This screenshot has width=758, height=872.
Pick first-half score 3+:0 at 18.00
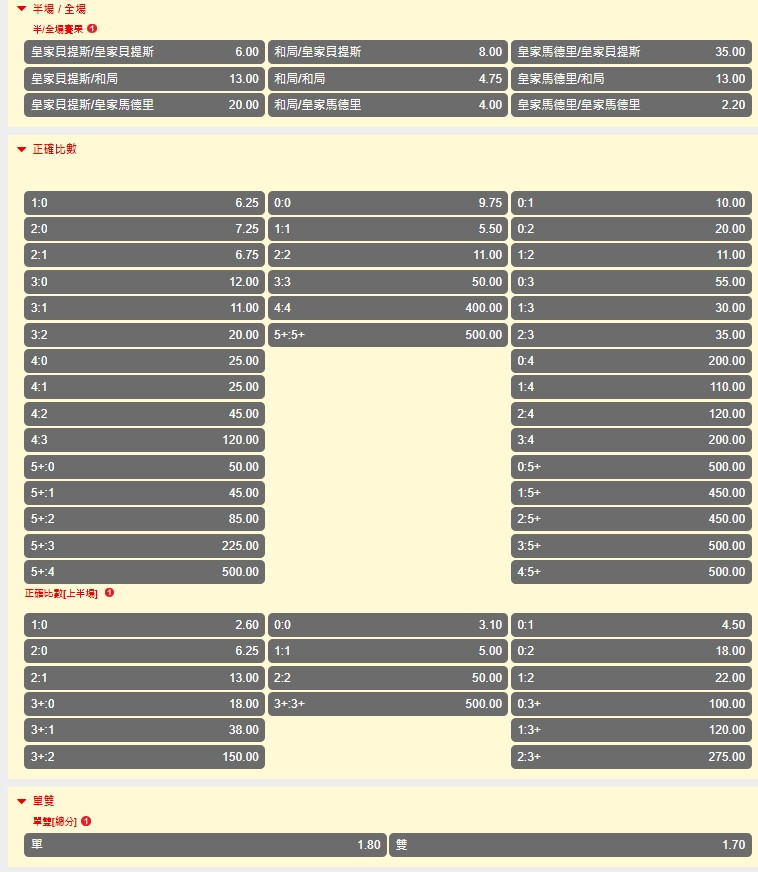(144, 703)
